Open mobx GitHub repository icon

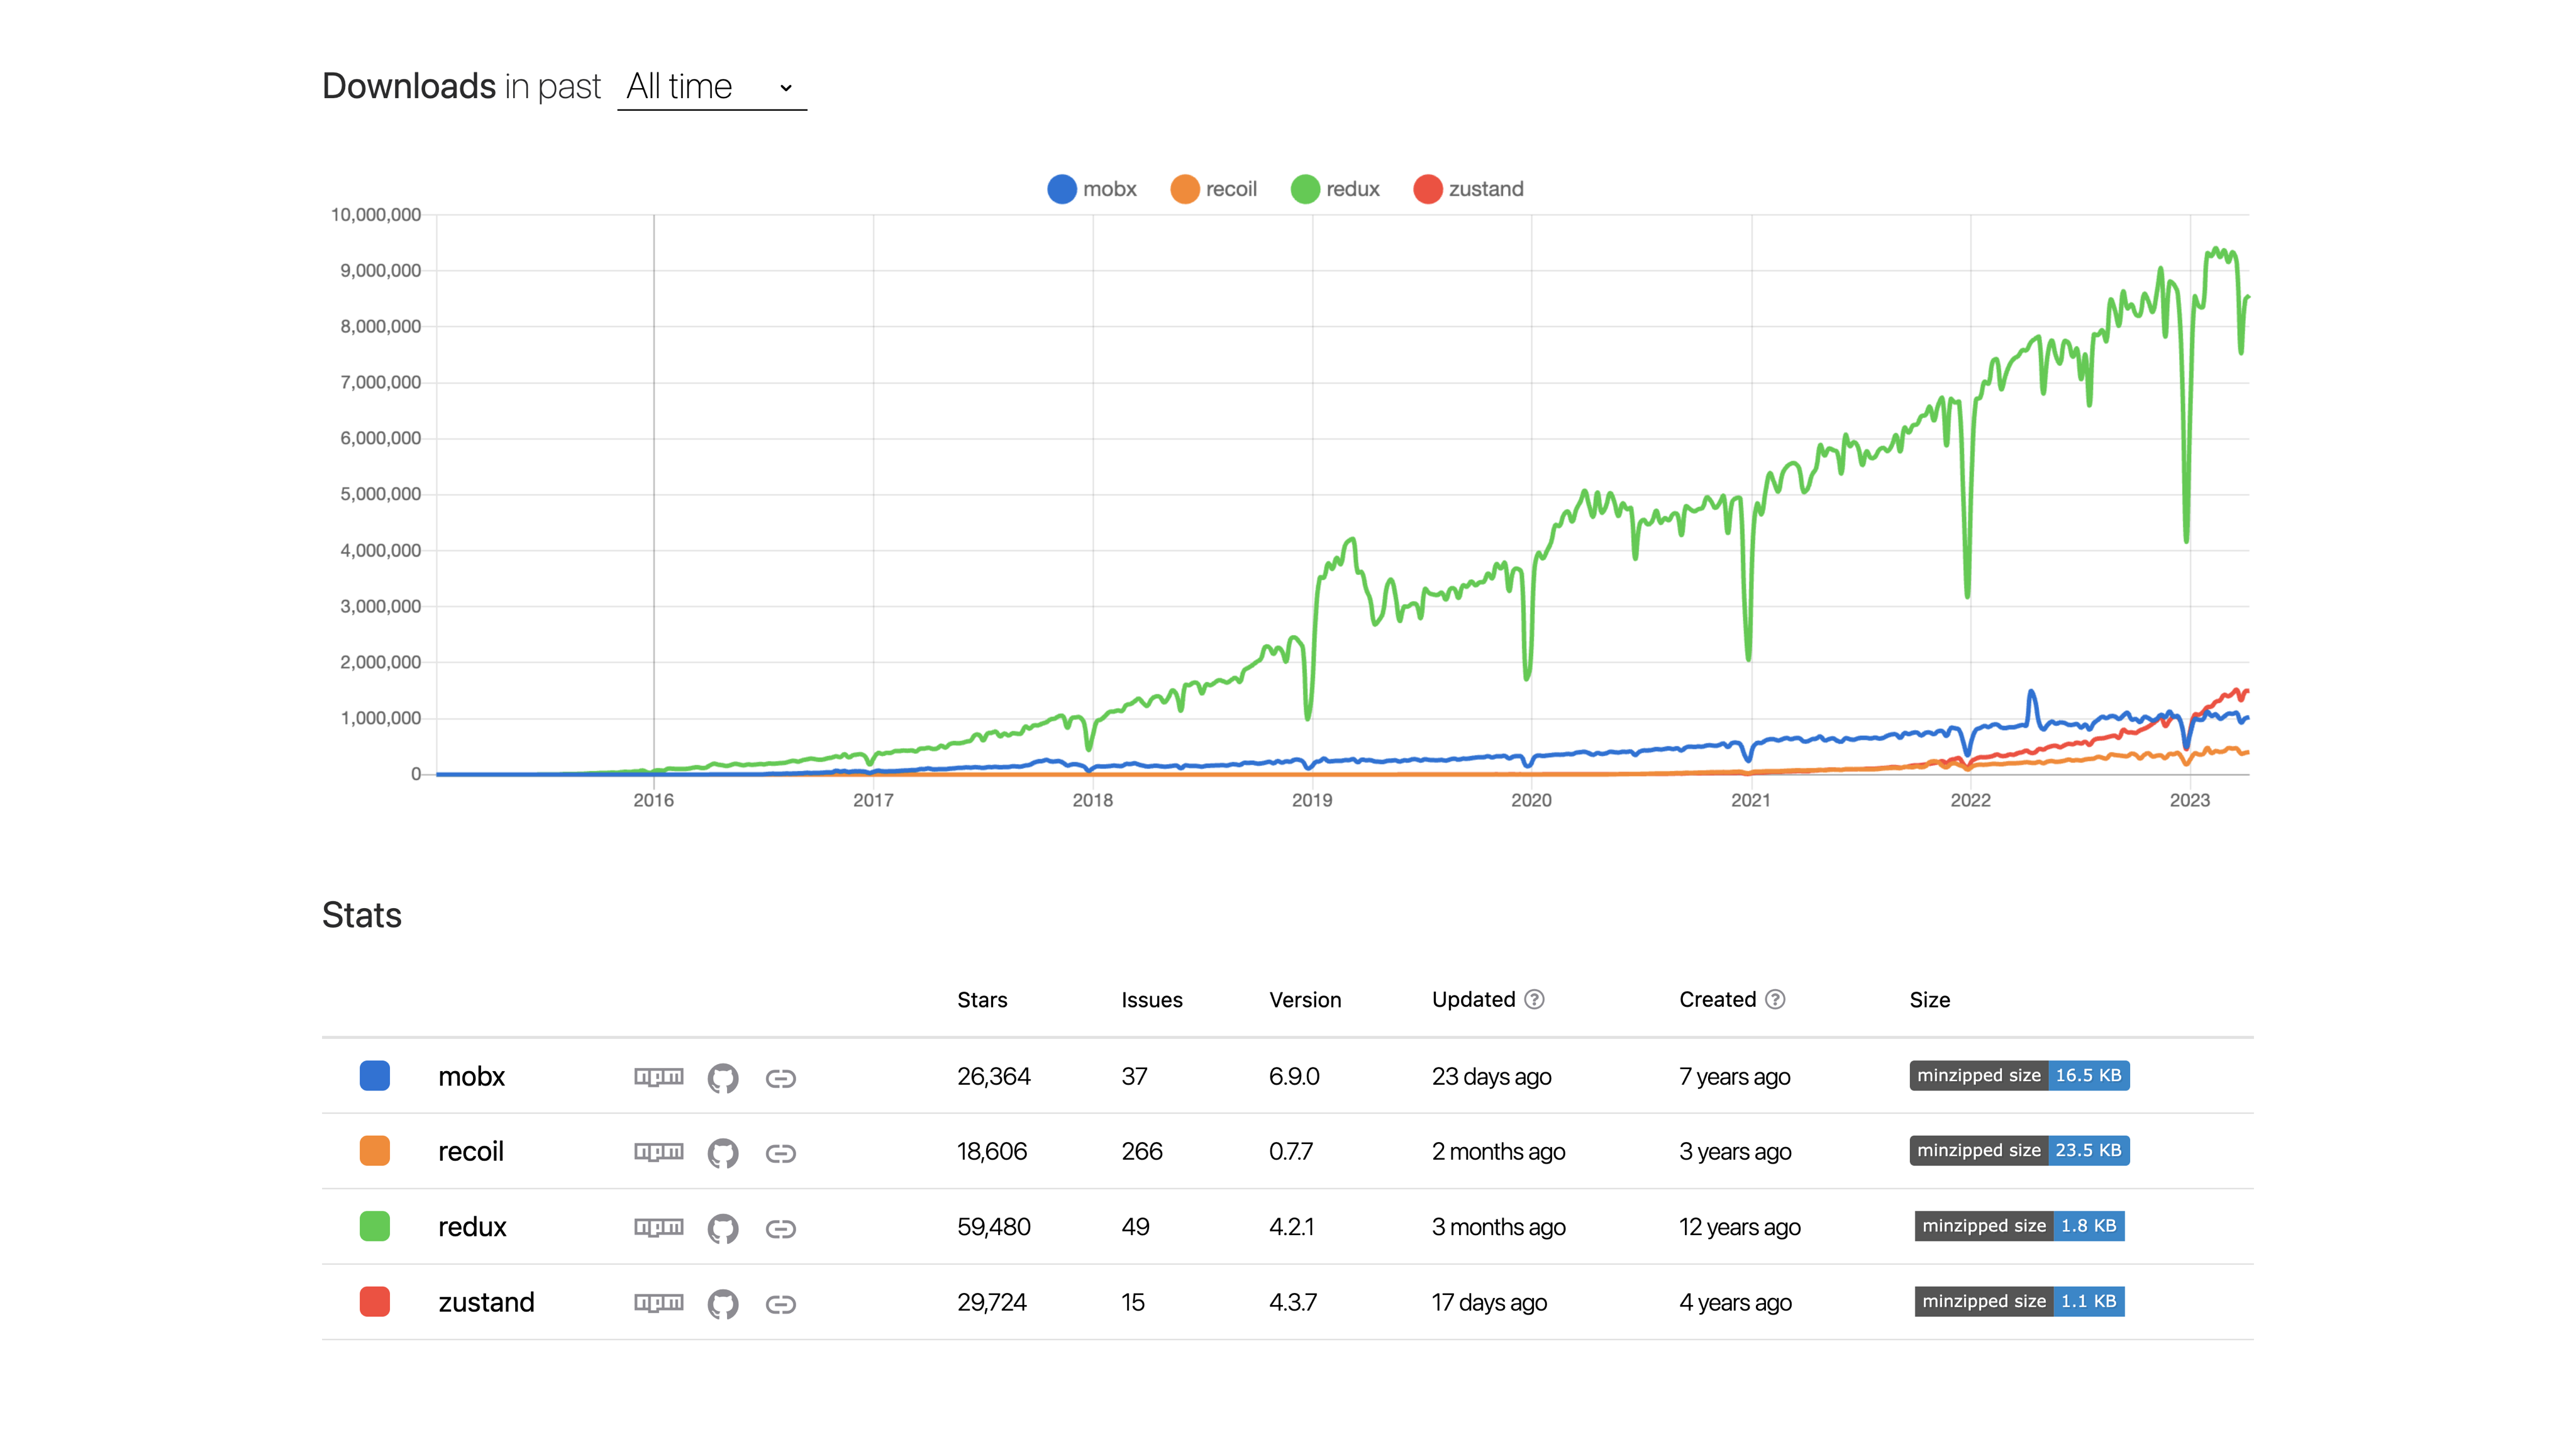pyautogui.click(x=722, y=1078)
